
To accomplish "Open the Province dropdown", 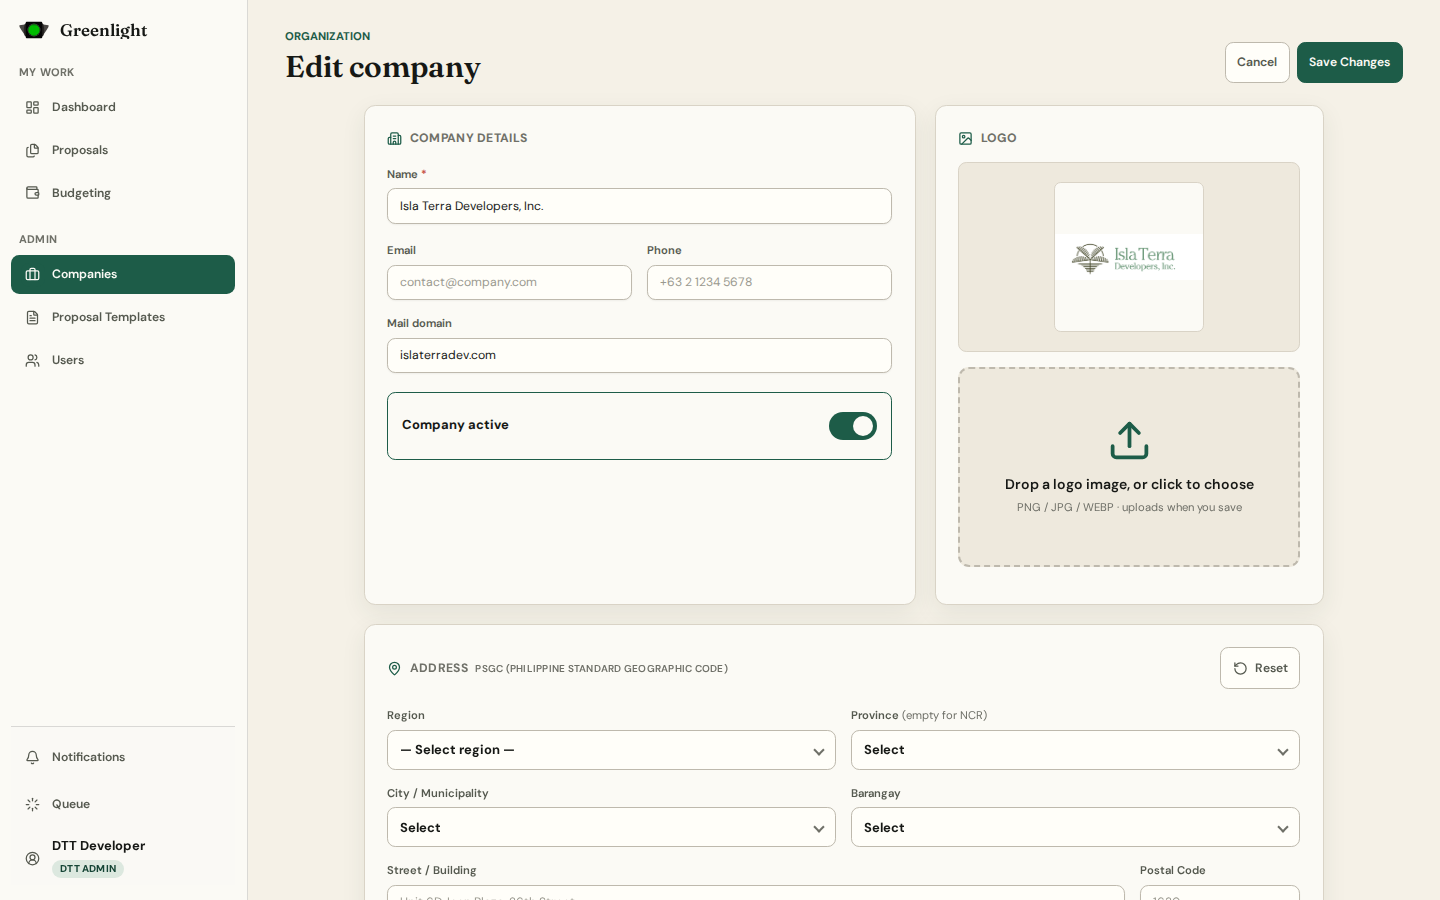I will pyautogui.click(x=1075, y=750).
